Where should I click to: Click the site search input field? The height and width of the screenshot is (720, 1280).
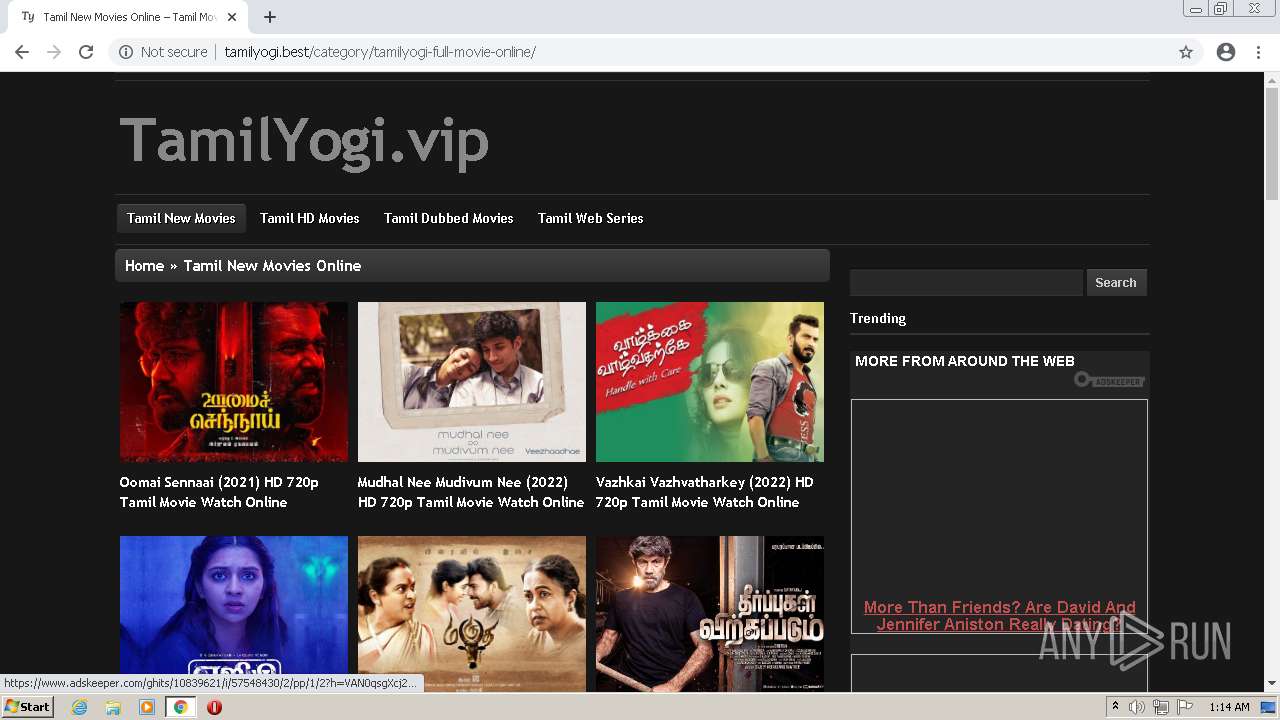click(966, 283)
